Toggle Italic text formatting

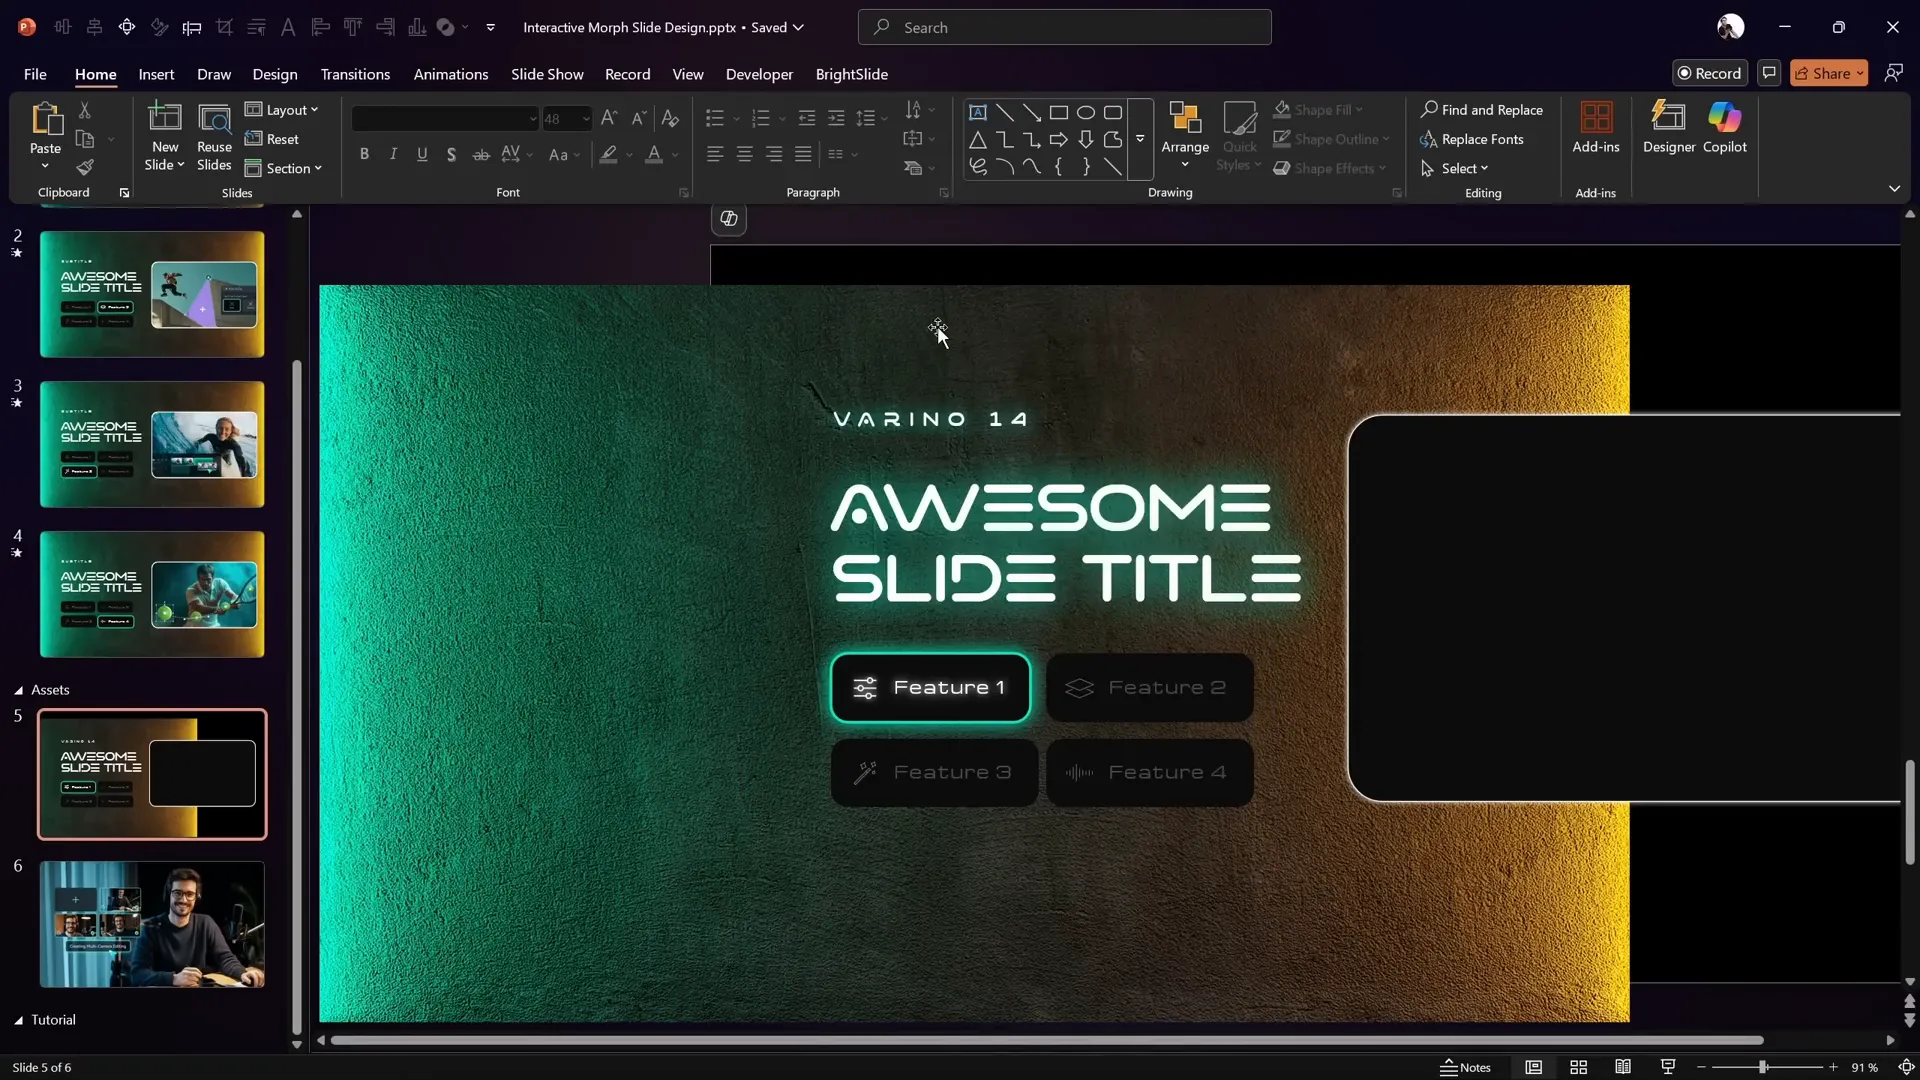click(393, 154)
